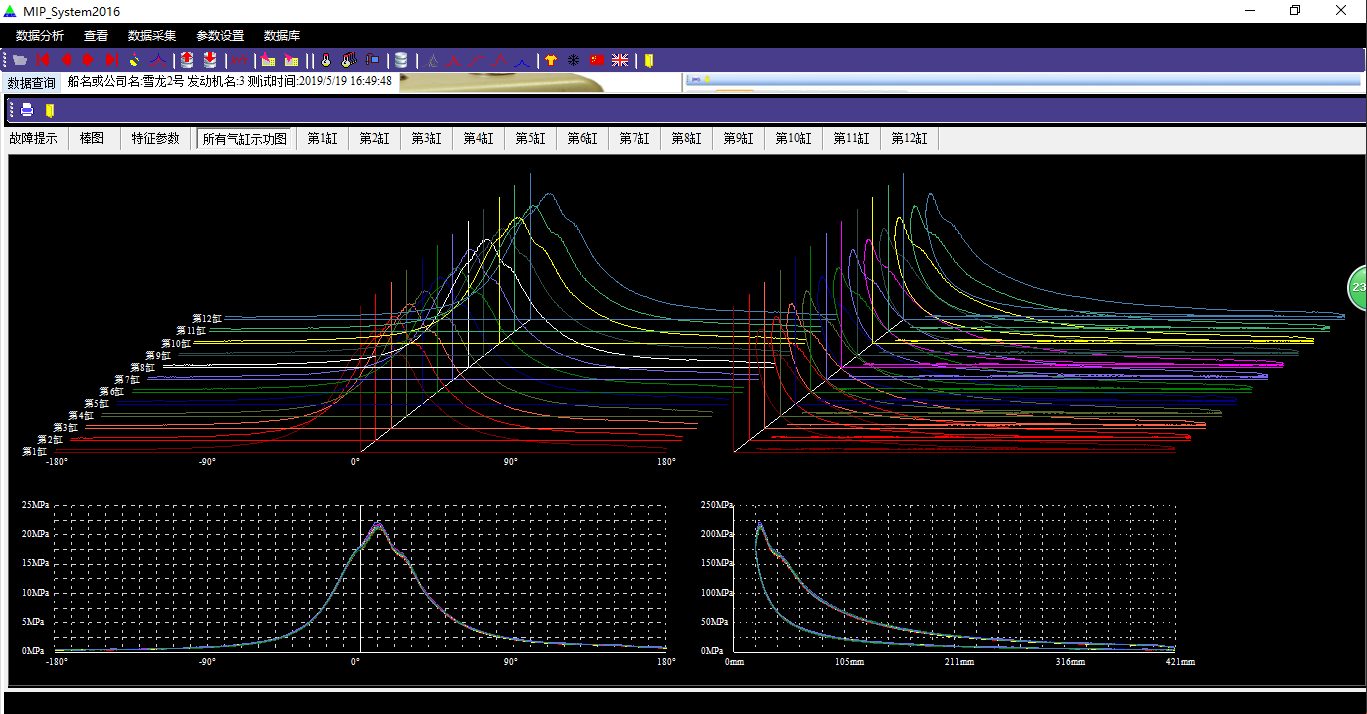Viewport: 1367px width, 714px height.
Task: Select the 所有气缸示功图 tab
Action: tap(245, 139)
